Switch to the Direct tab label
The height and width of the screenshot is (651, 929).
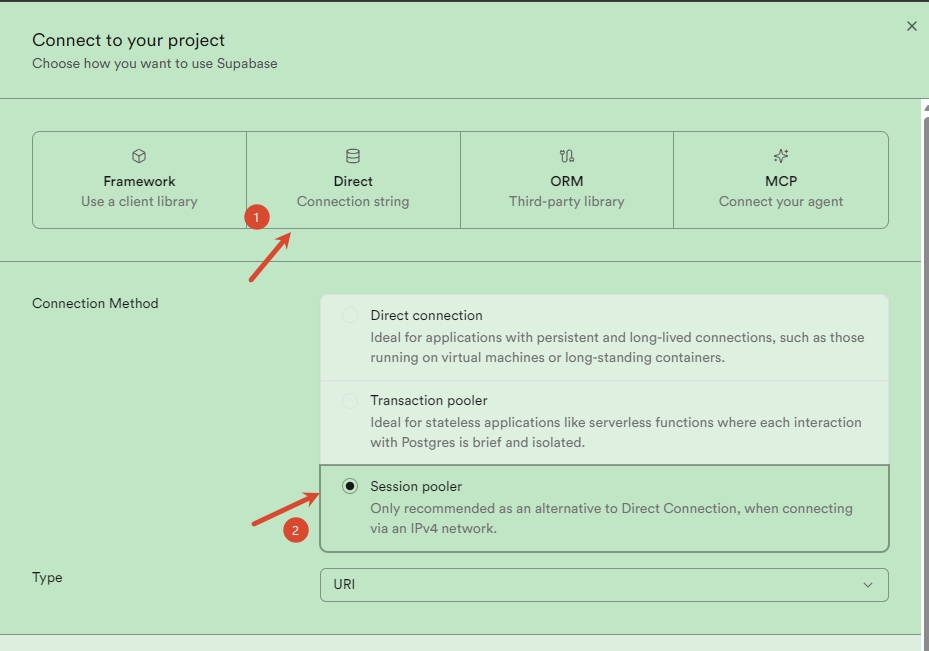click(353, 181)
